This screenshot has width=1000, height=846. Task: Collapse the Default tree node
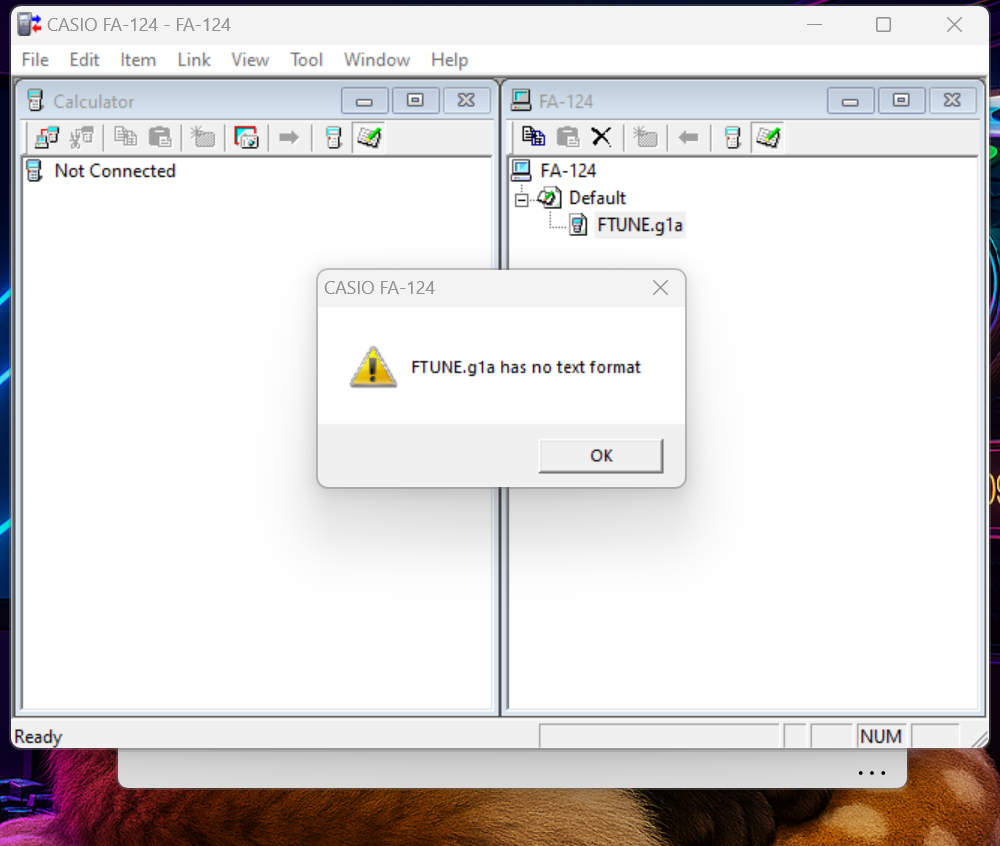point(521,199)
